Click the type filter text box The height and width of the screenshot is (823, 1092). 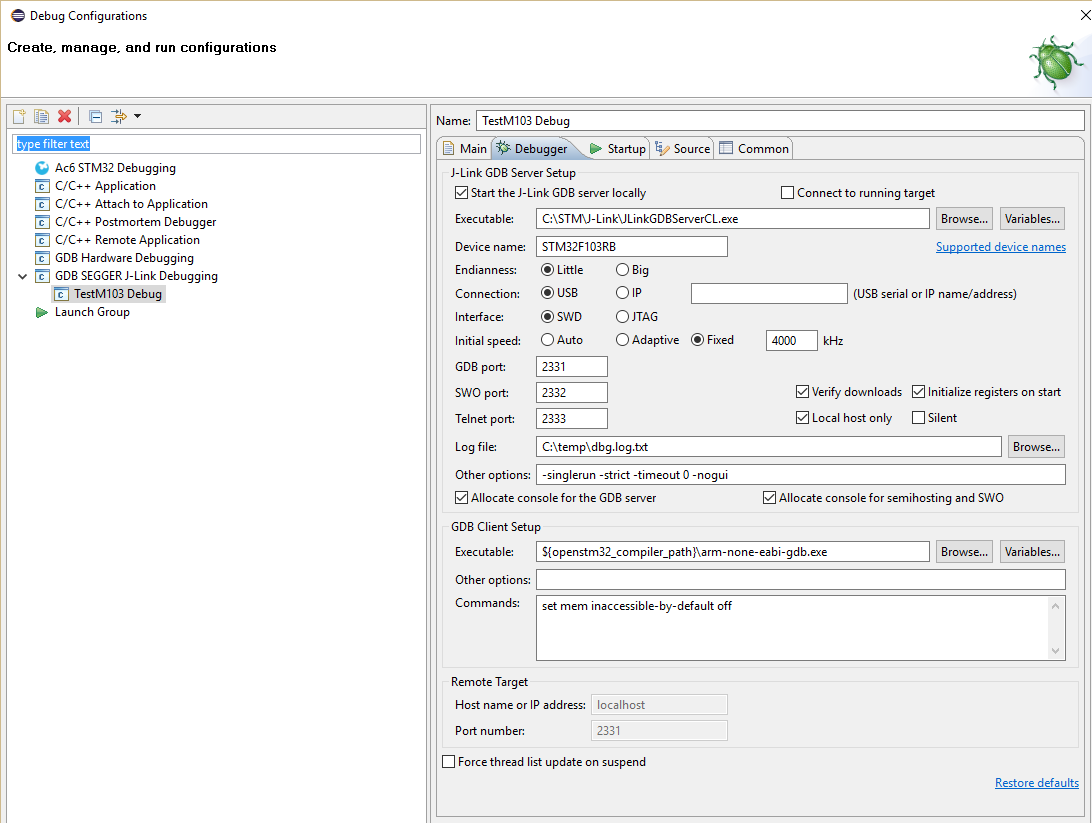click(x=217, y=144)
